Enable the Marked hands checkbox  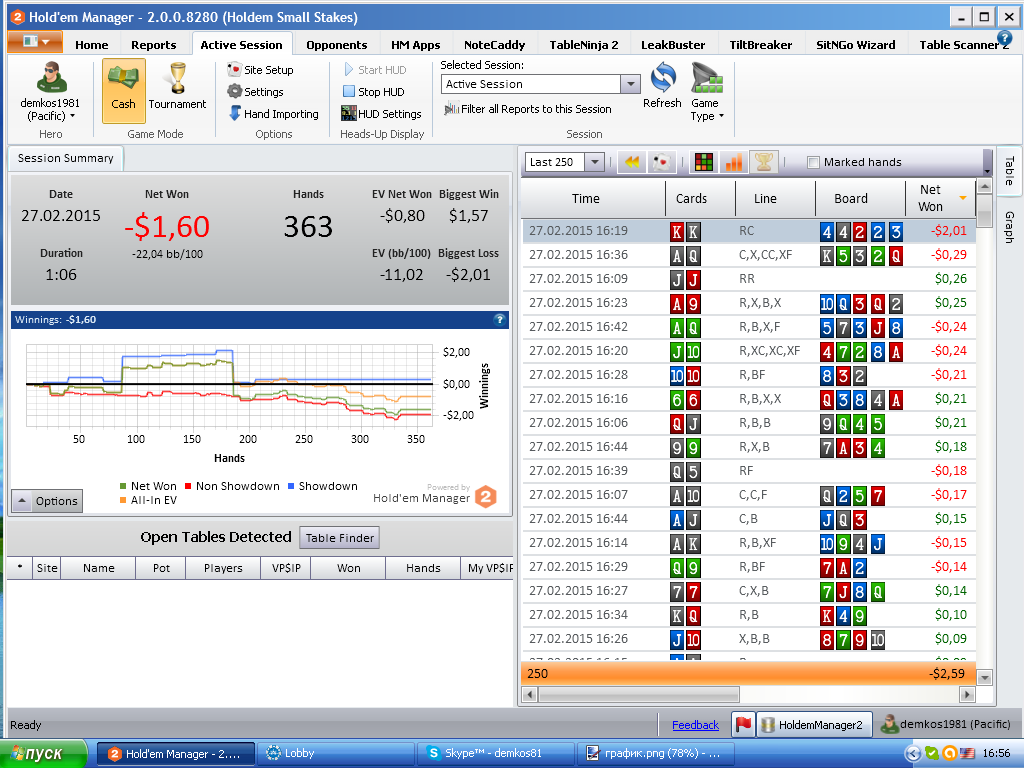point(813,163)
